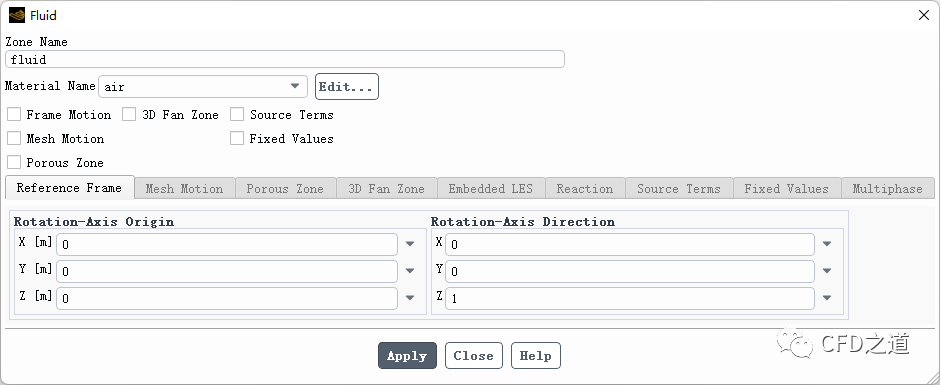Click the Apply button
This screenshot has width=940, height=385.
tap(407, 356)
